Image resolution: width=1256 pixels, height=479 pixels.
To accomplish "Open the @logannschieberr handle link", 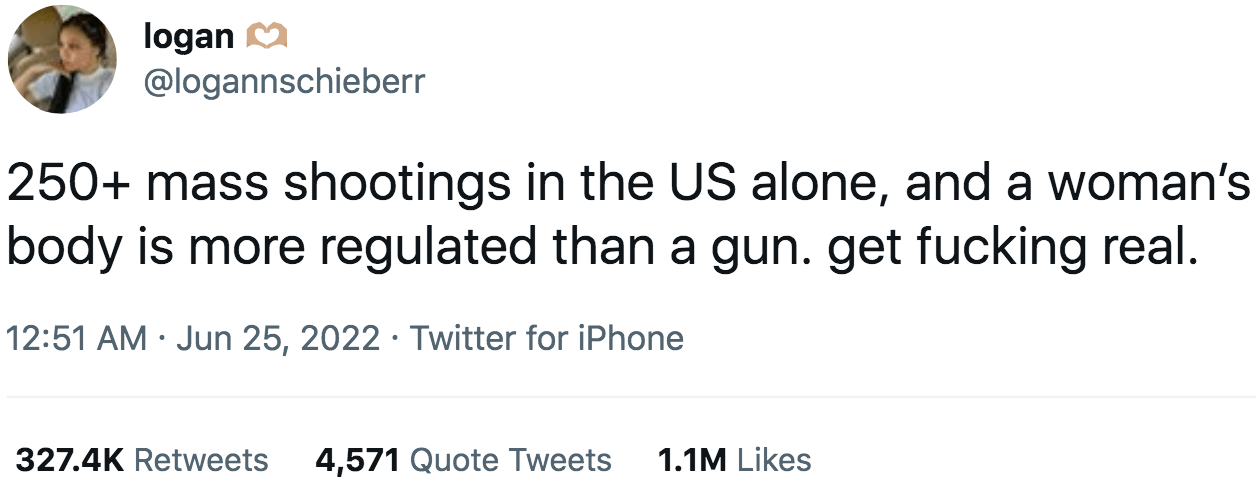I will [285, 83].
